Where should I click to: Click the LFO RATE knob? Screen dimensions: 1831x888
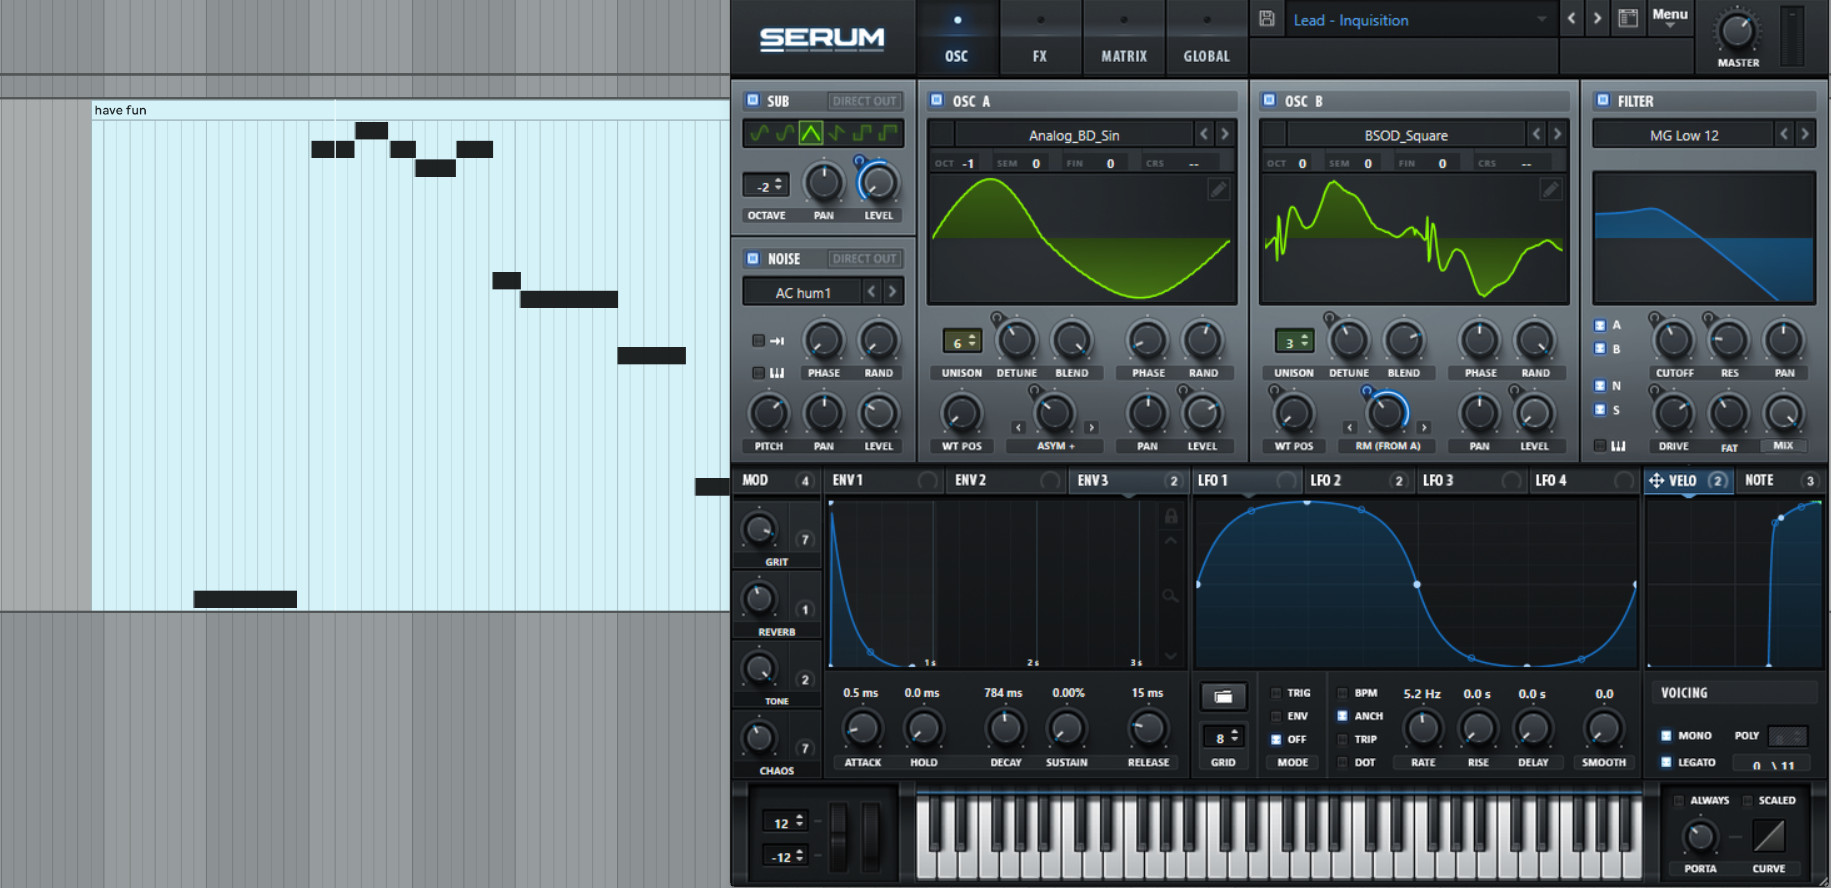click(1422, 729)
